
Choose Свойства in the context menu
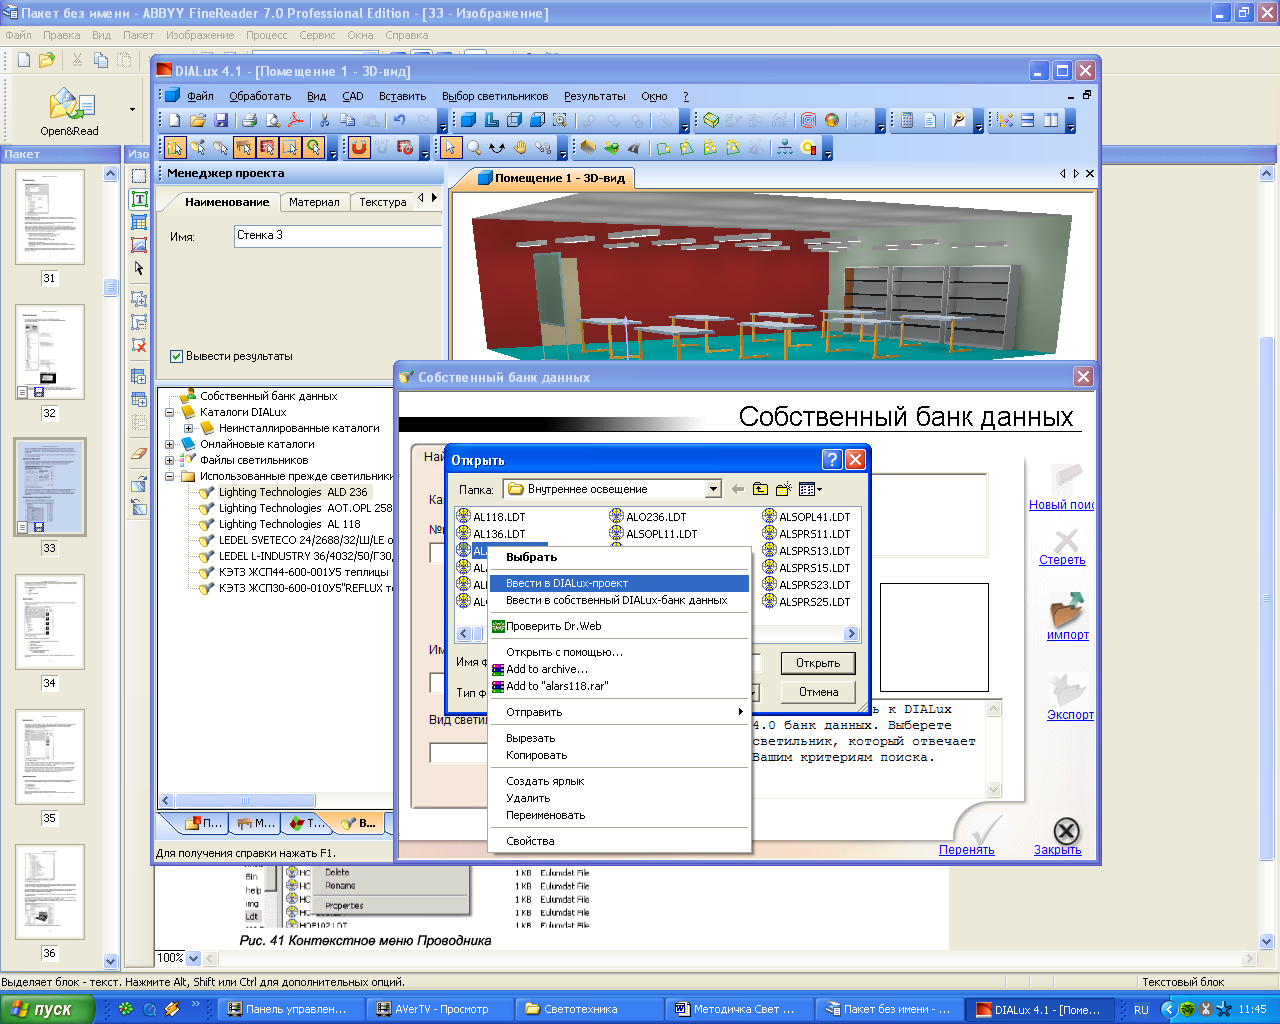(619, 841)
